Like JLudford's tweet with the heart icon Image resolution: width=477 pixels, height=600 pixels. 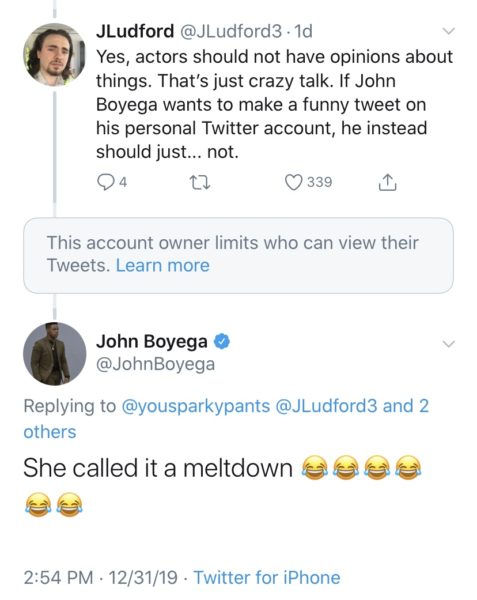pyautogui.click(x=294, y=182)
